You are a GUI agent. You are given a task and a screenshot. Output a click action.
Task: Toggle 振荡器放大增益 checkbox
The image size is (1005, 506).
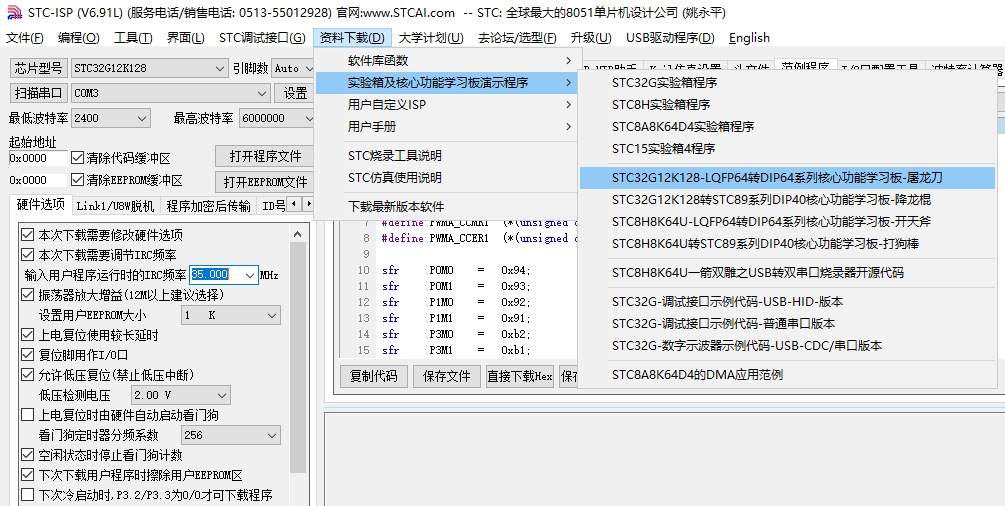pyautogui.click(x=28, y=295)
